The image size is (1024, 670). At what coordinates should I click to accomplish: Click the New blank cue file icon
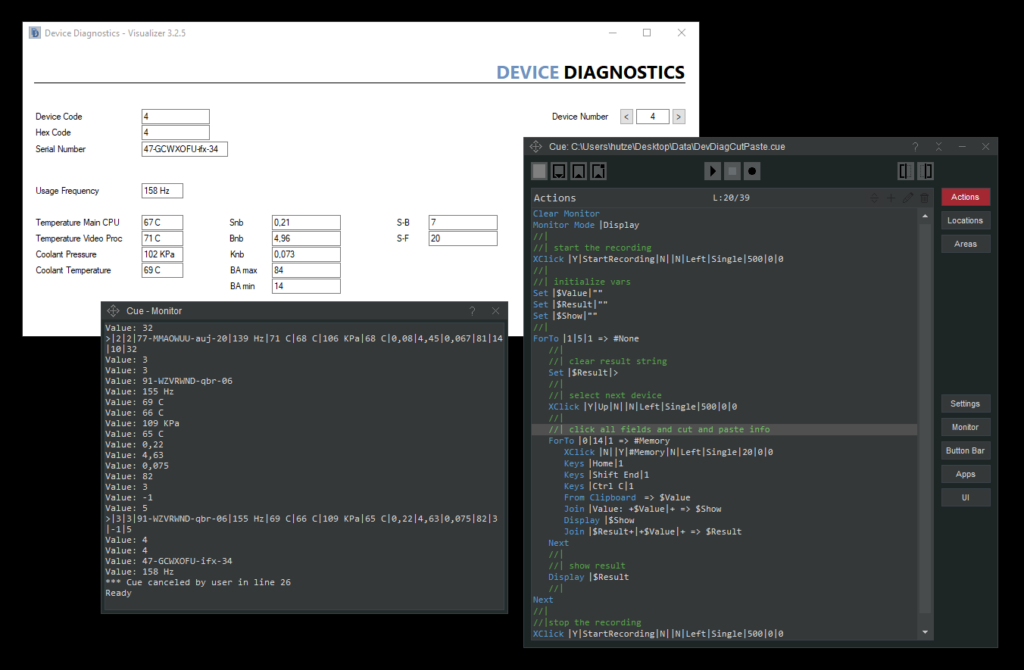click(x=540, y=171)
